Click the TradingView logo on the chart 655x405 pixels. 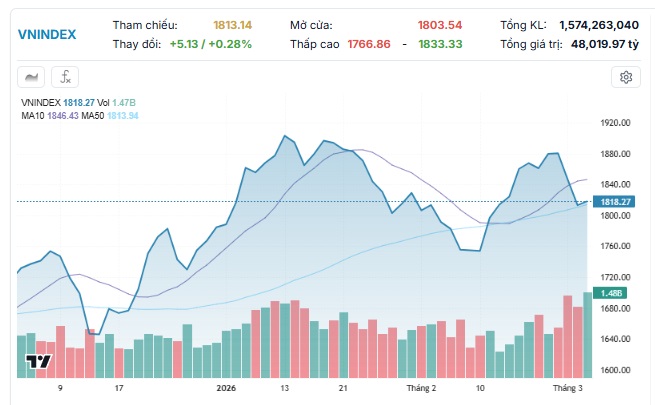38,362
